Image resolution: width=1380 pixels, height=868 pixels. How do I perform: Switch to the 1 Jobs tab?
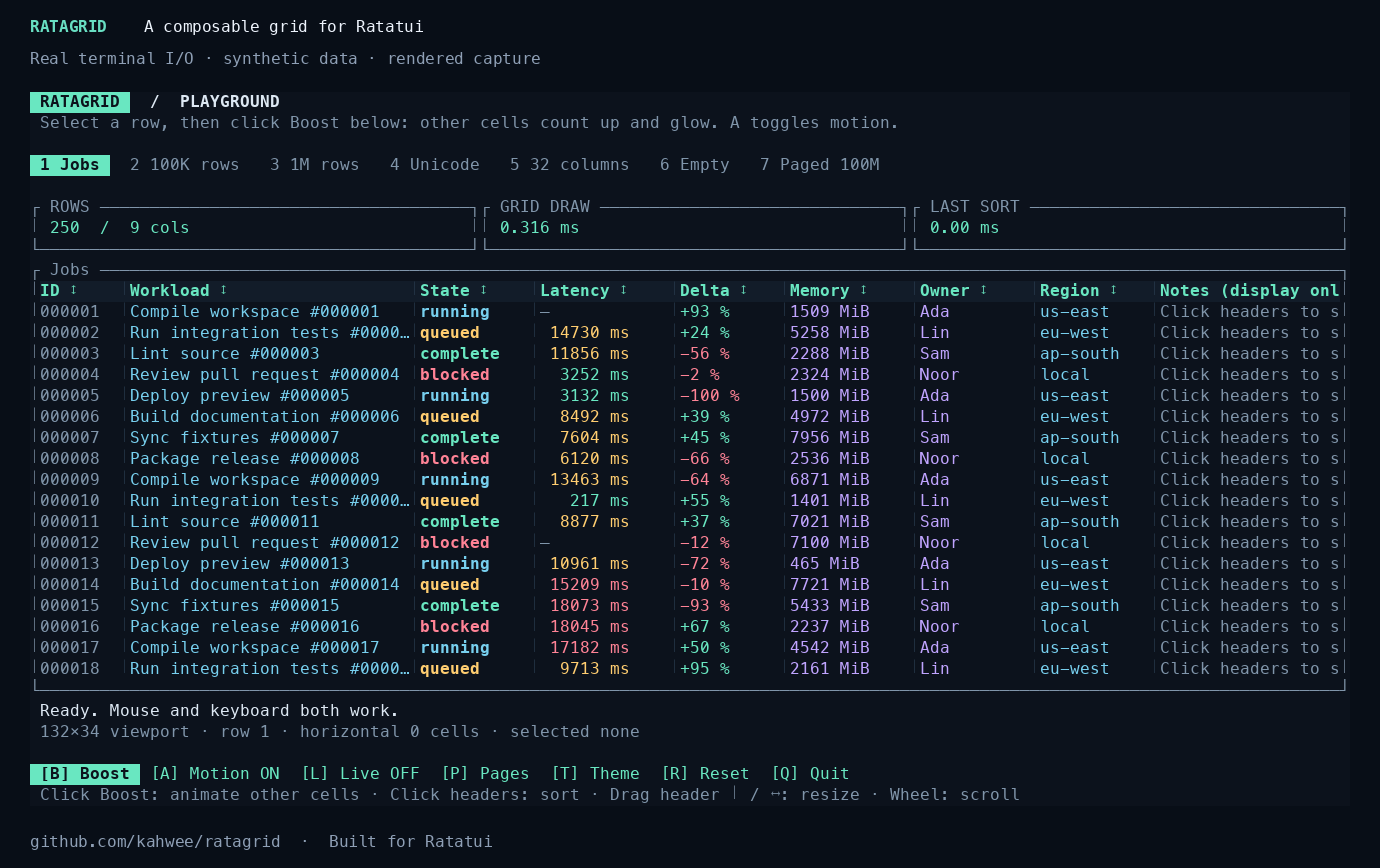[70, 165]
